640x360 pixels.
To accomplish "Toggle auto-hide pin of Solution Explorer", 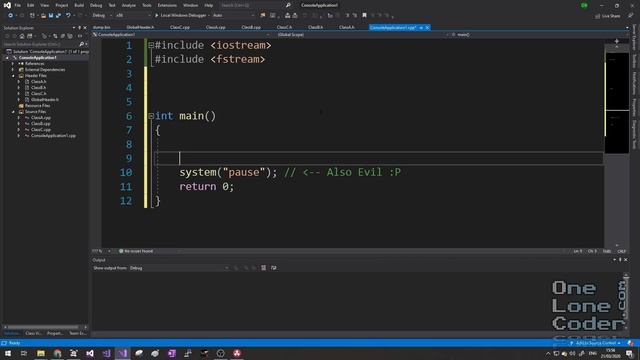I will (80, 28).
